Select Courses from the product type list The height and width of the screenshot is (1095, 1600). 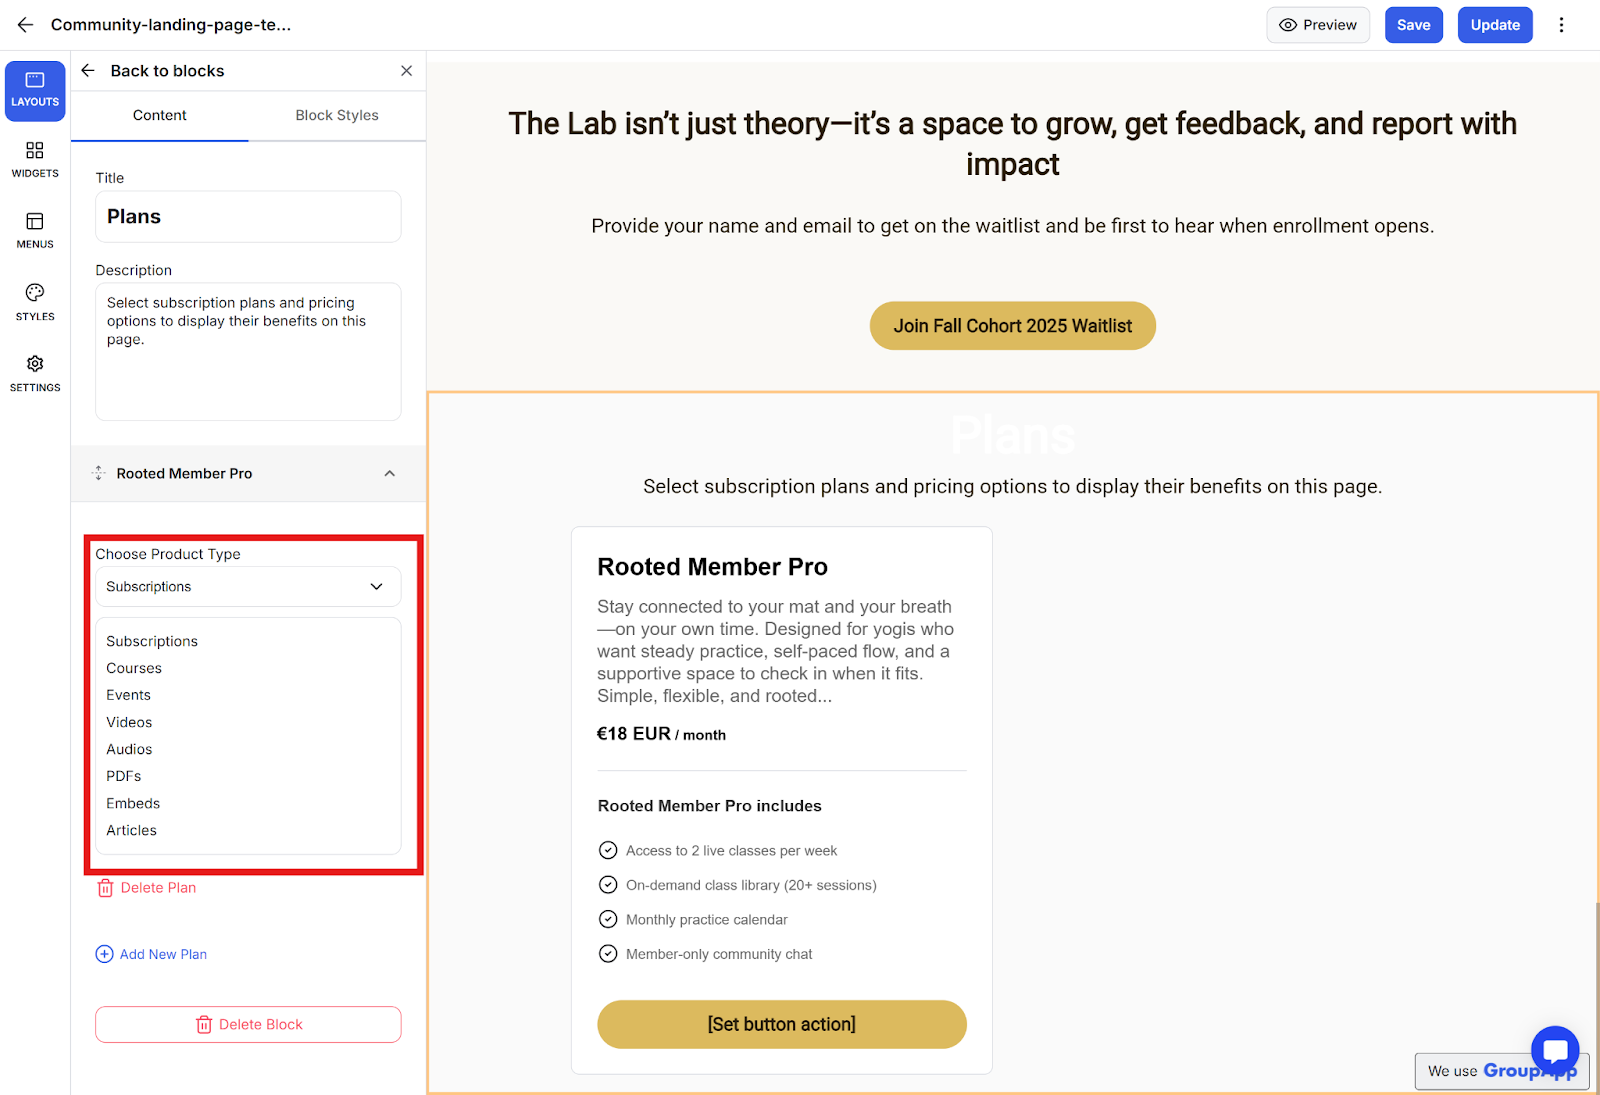point(134,668)
